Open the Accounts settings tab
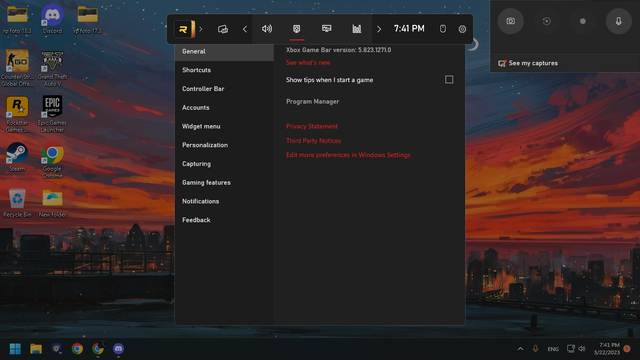The image size is (640, 360). coord(224,108)
